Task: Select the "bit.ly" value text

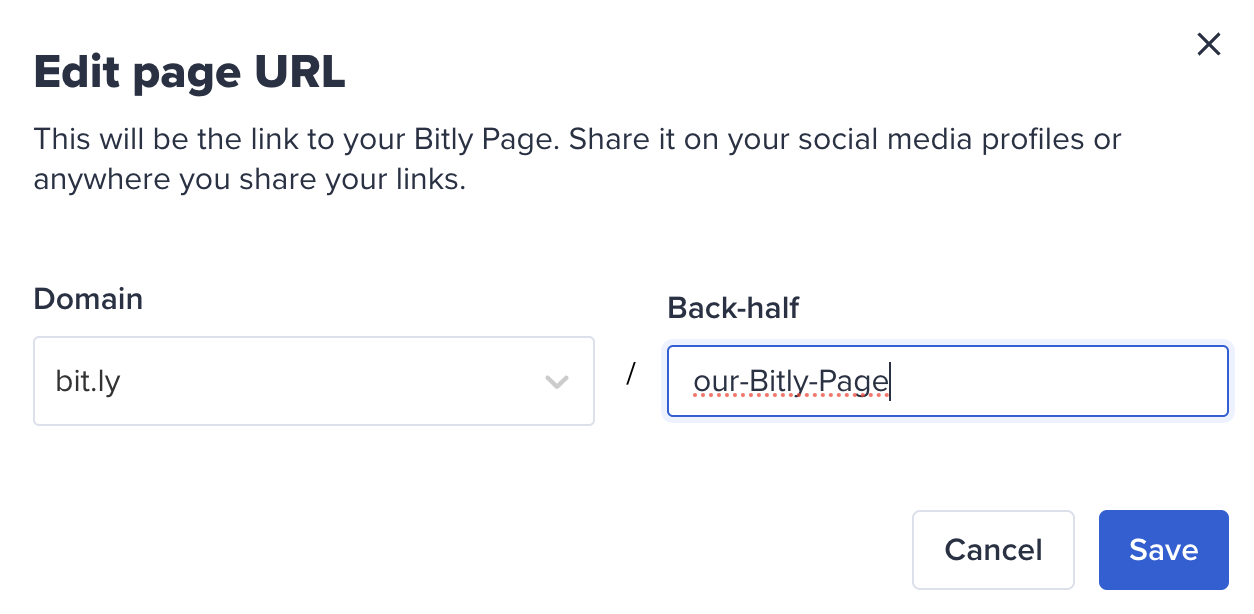Action: pos(88,382)
